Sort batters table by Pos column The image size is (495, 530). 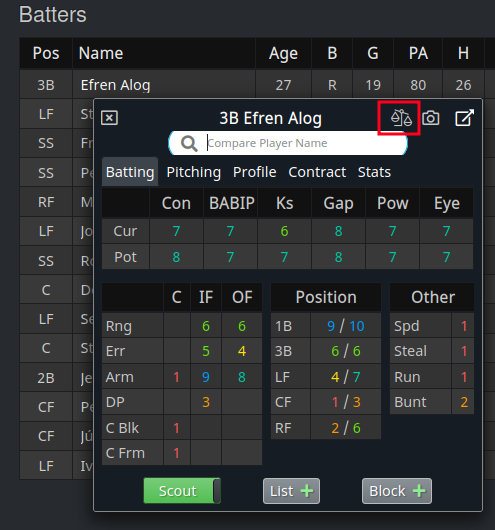(x=46, y=53)
